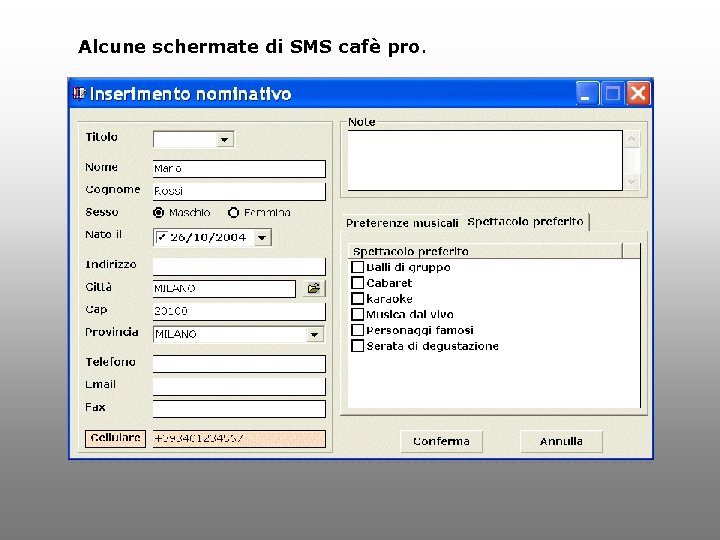Open the Nato il date picker arrow
The height and width of the screenshot is (540, 720).
pyautogui.click(x=262, y=238)
